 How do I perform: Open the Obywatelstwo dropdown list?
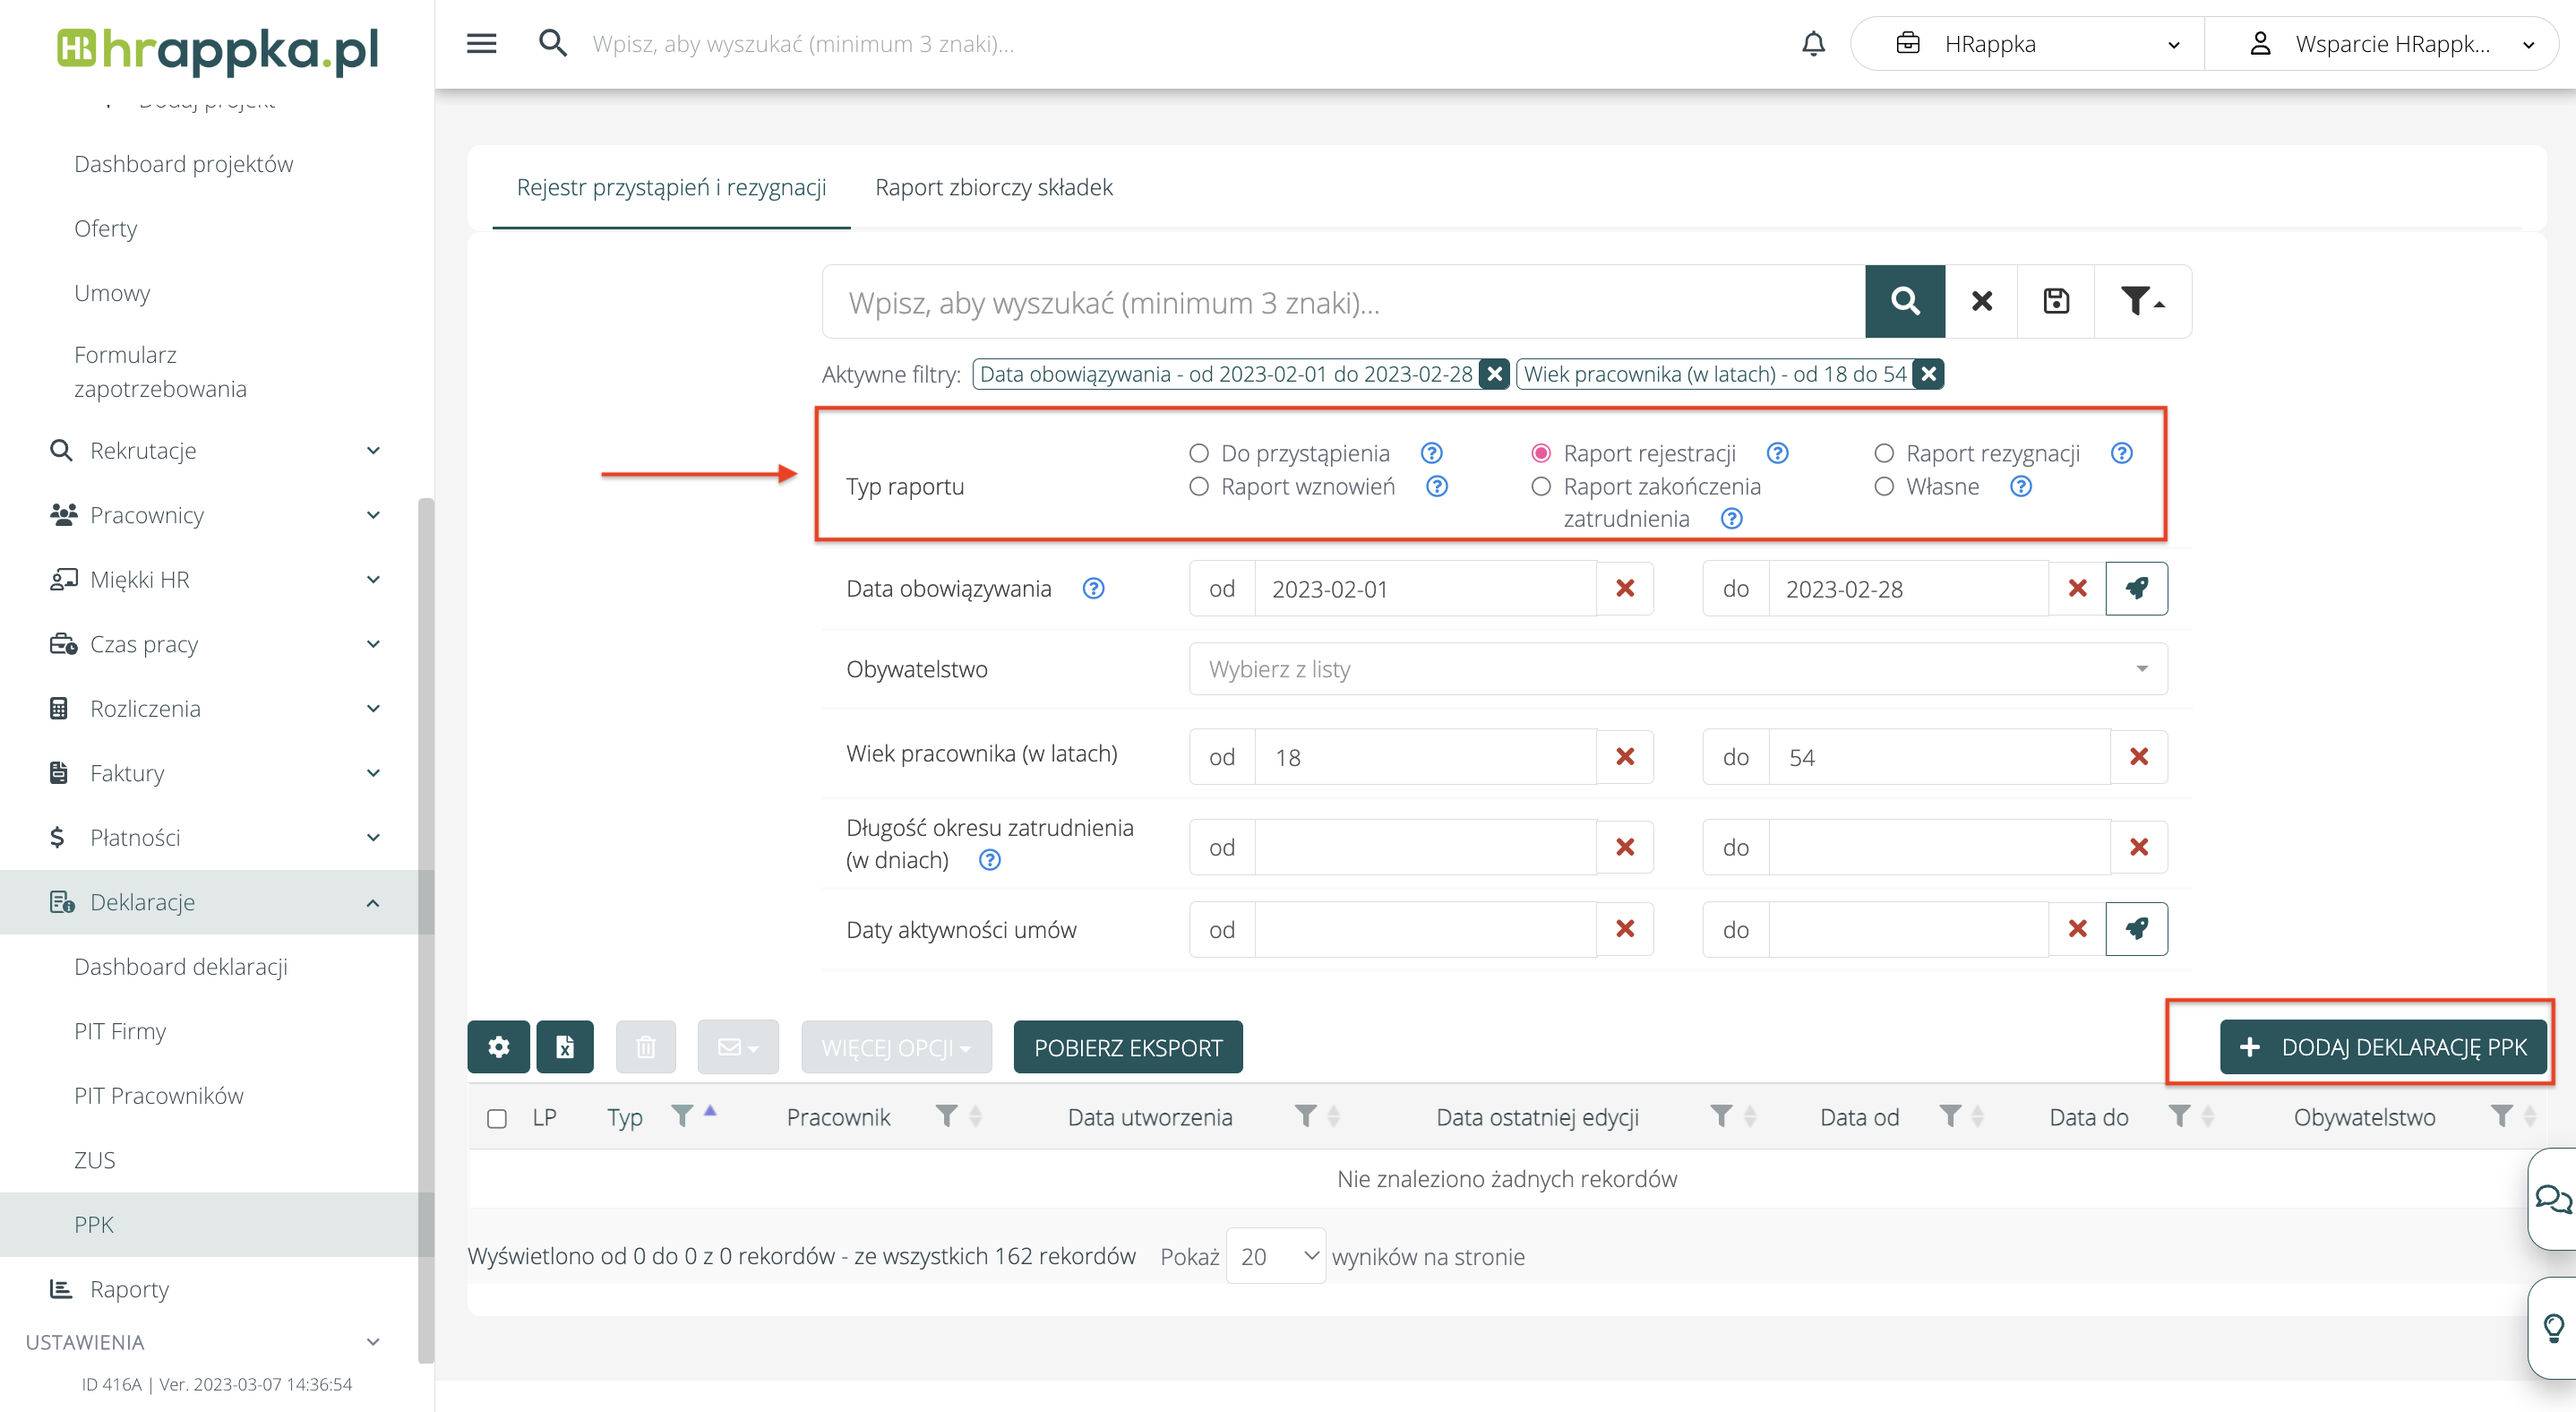click(1677, 669)
